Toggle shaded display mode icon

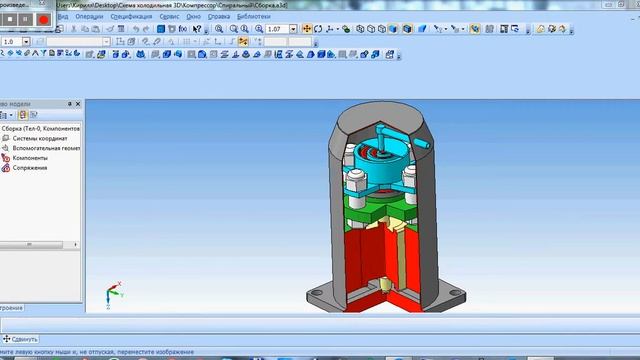coord(393,29)
